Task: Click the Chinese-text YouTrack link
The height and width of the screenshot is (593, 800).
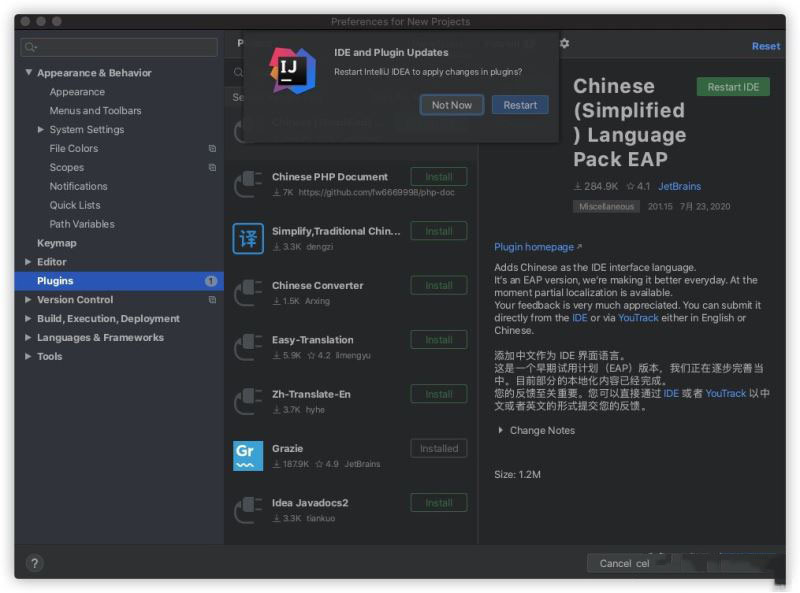Action: click(726, 393)
